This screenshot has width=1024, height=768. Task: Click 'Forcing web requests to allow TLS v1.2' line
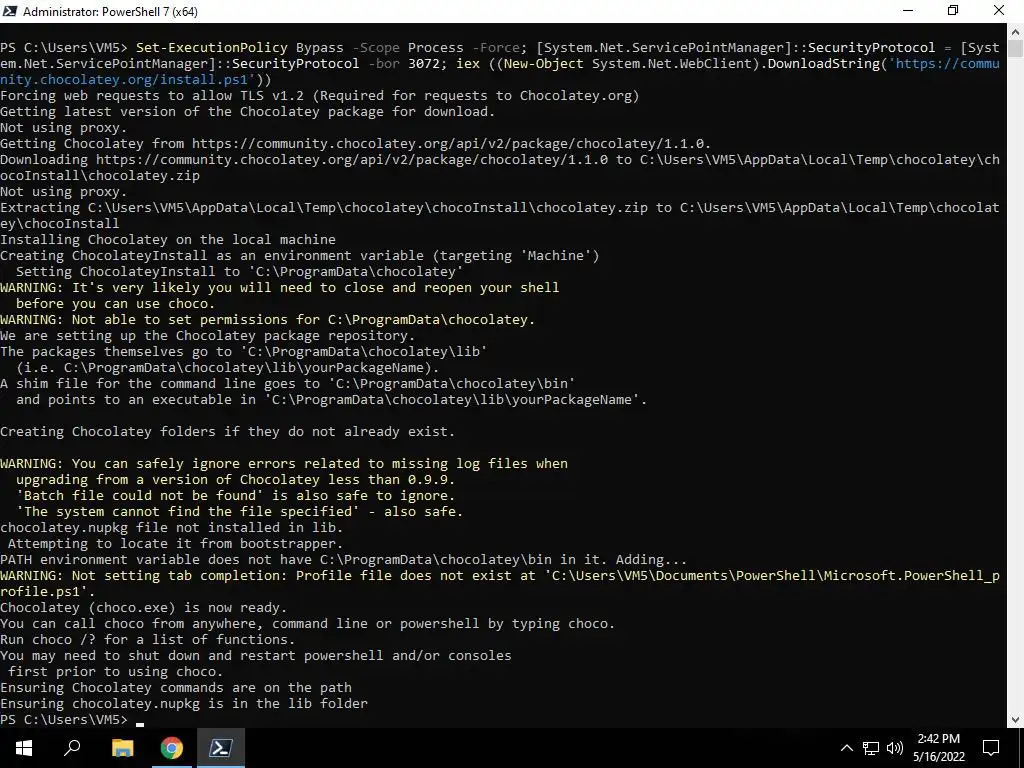coord(320,96)
